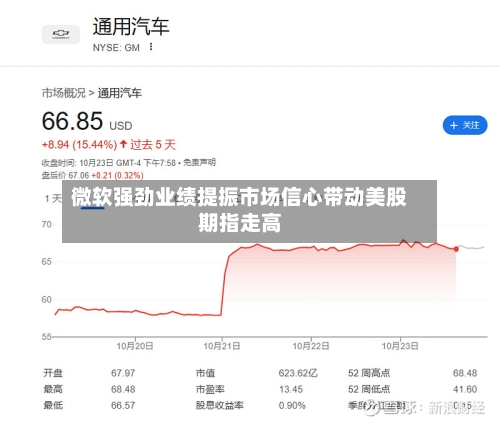Click the 10月21日 date label on axis
The width and height of the screenshot is (500, 423).
[222, 346]
